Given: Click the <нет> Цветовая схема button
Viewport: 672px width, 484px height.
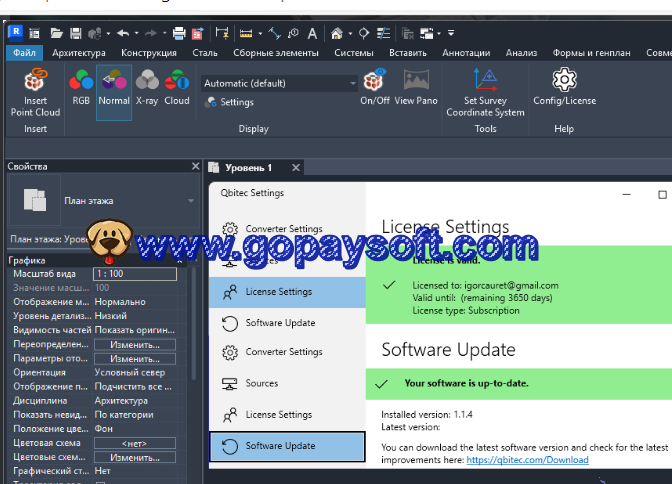Looking at the screenshot, I should (x=135, y=443).
